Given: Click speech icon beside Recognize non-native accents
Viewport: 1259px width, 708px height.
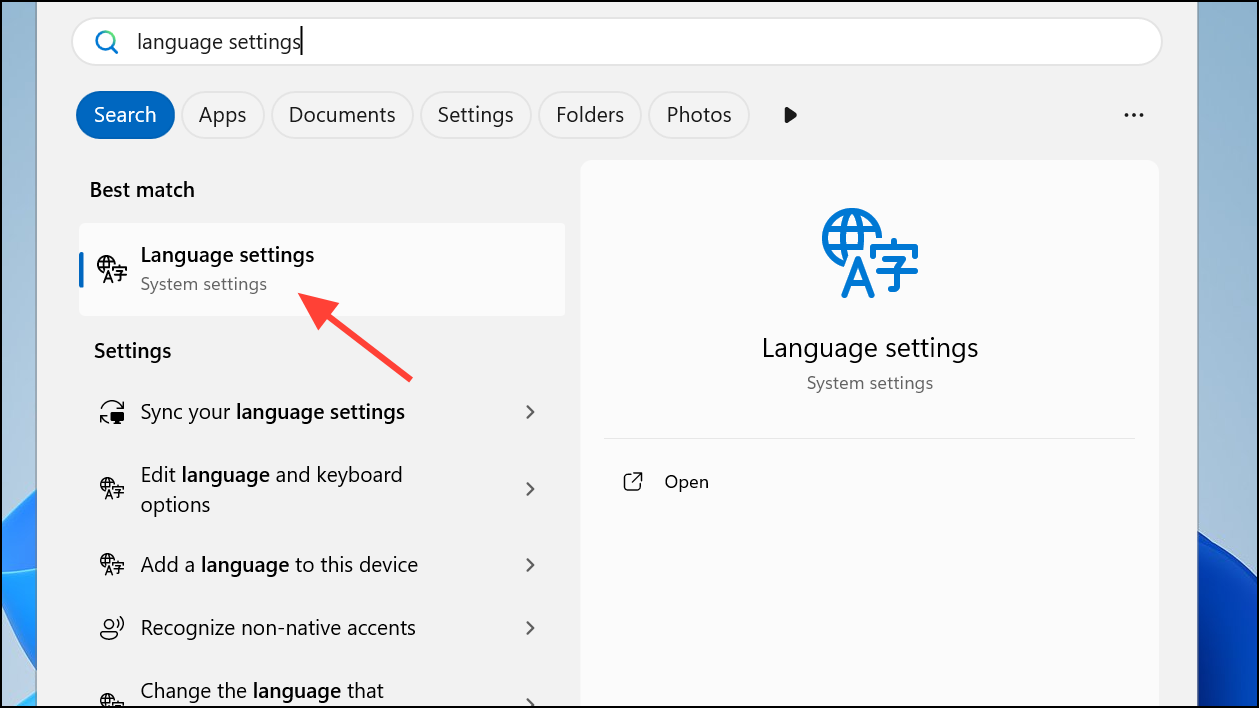Looking at the screenshot, I should 111,628.
